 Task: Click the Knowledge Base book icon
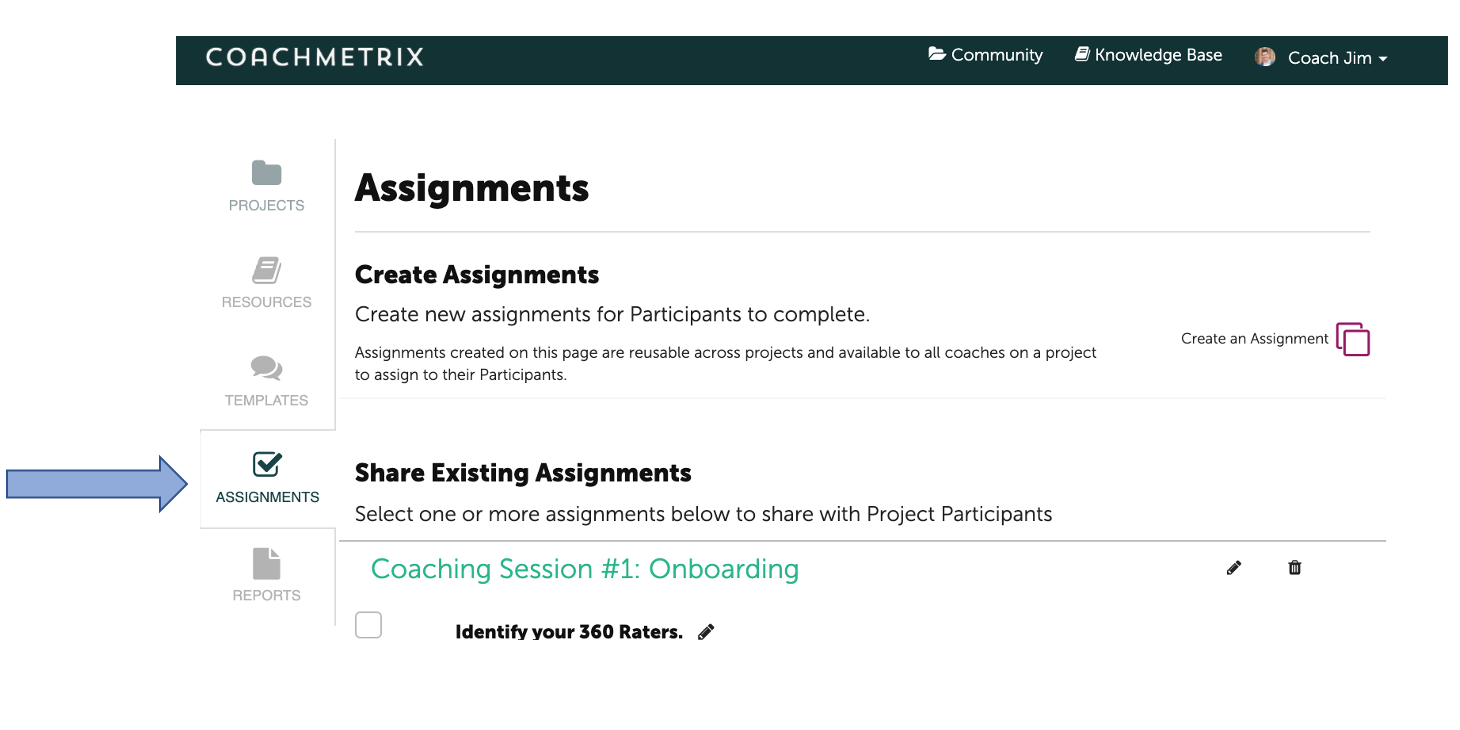click(1082, 54)
